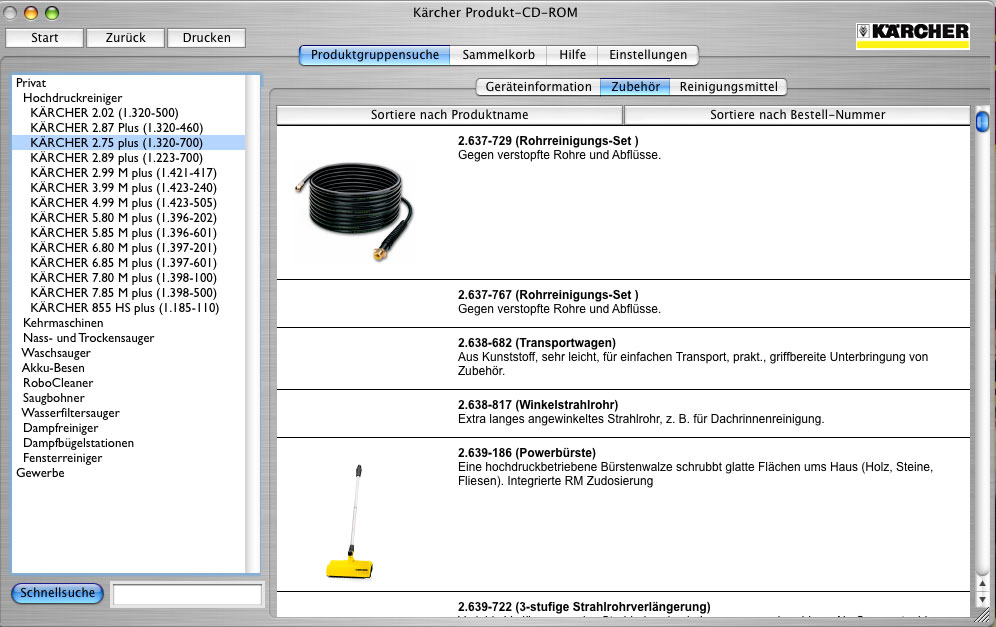Open the Sammelkorb tab

tap(499, 55)
